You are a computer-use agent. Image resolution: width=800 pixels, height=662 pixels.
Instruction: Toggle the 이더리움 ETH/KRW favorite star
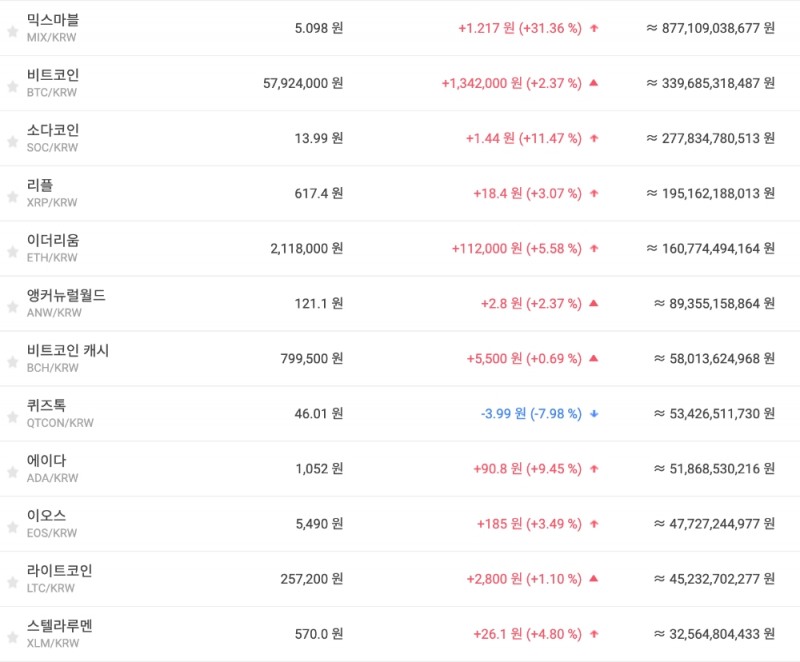[x=13, y=252]
